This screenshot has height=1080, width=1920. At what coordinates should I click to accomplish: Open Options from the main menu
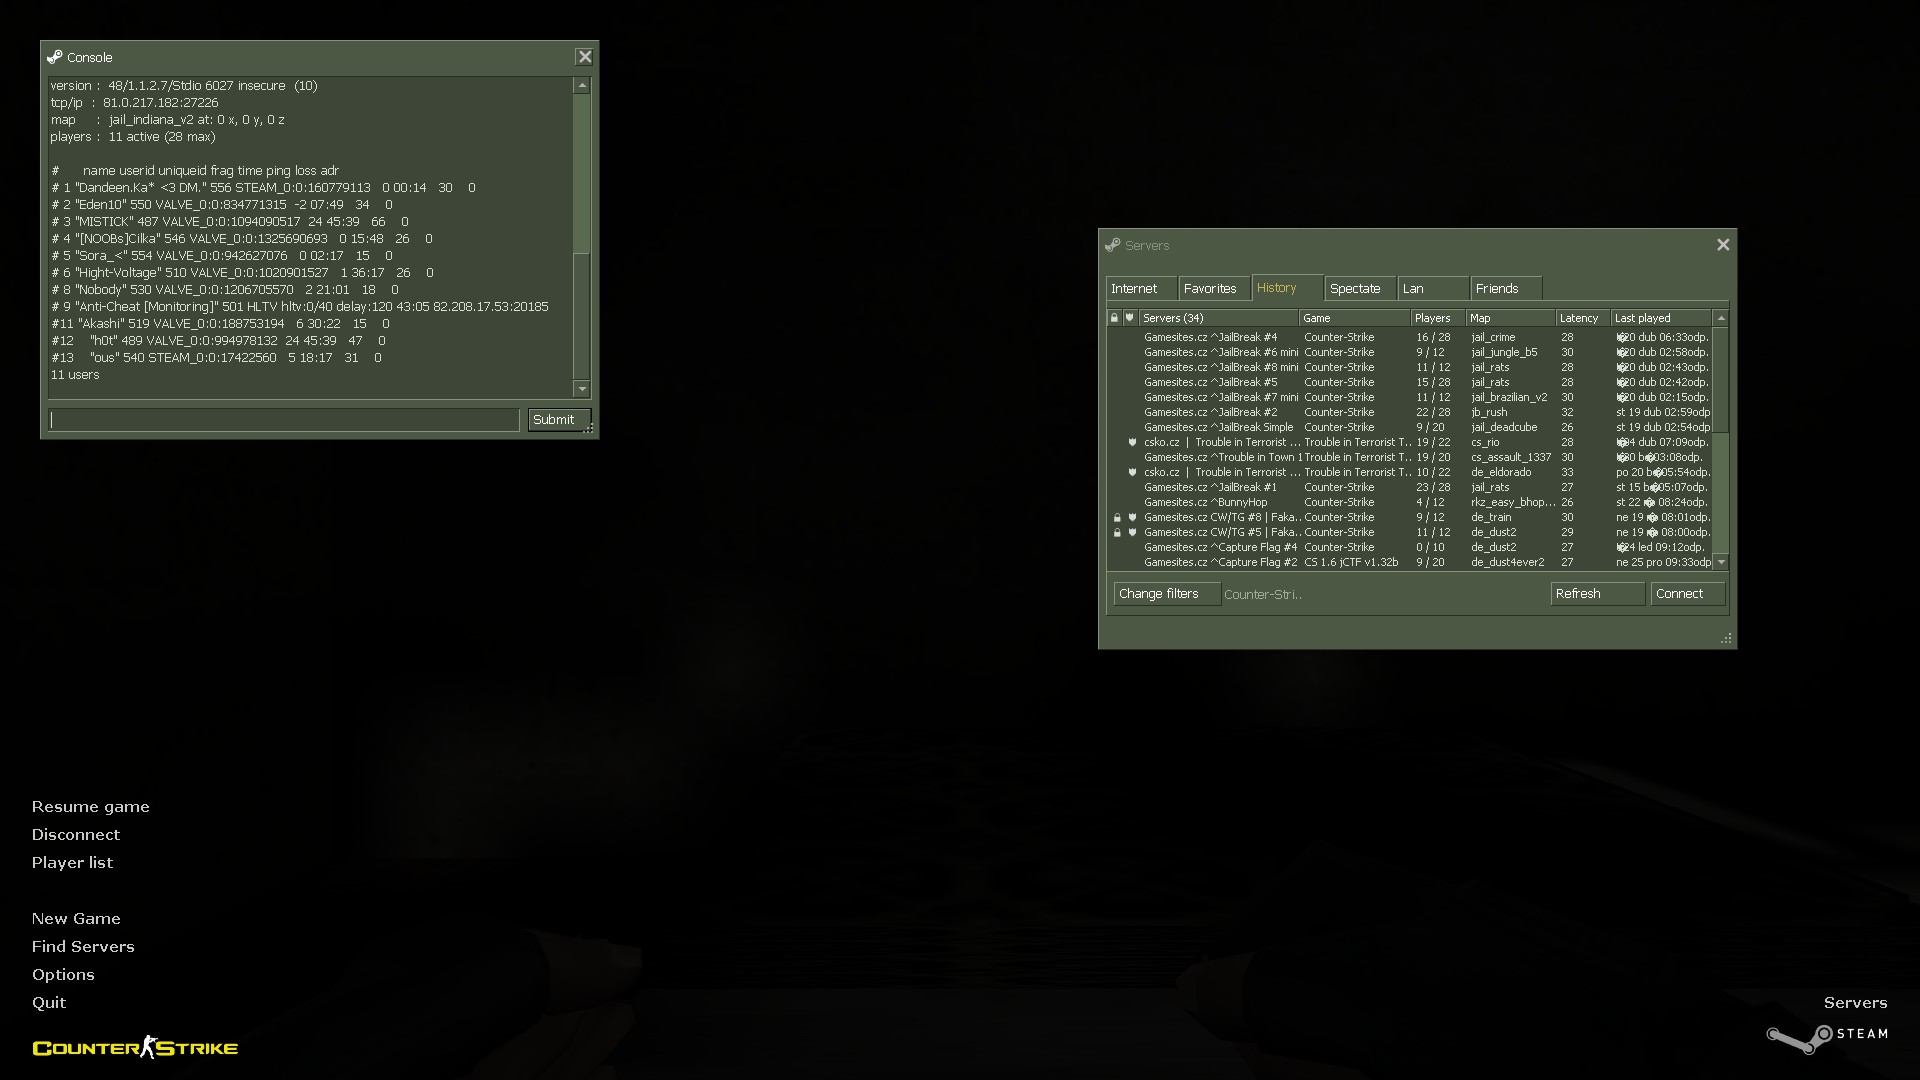tap(63, 975)
